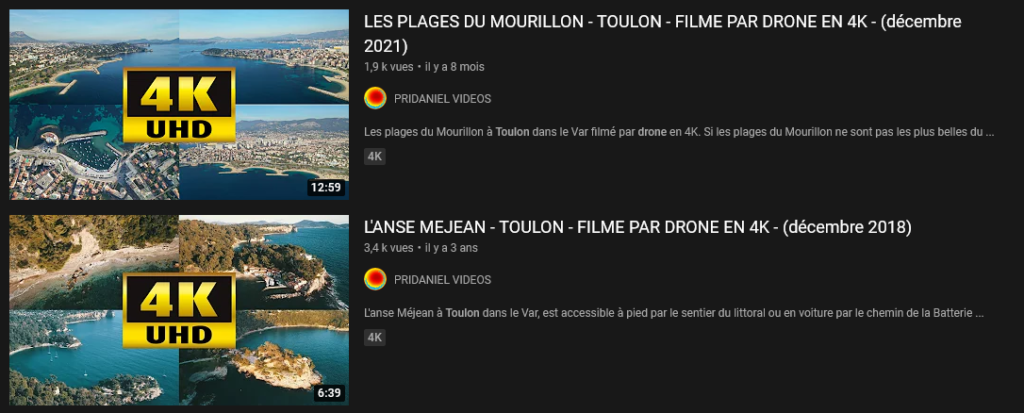Visit PRIDANIEL VIDEOS channel name under the Anse Mejean video
This screenshot has height=413, width=1024.
pyautogui.click(x=442, y=280)
